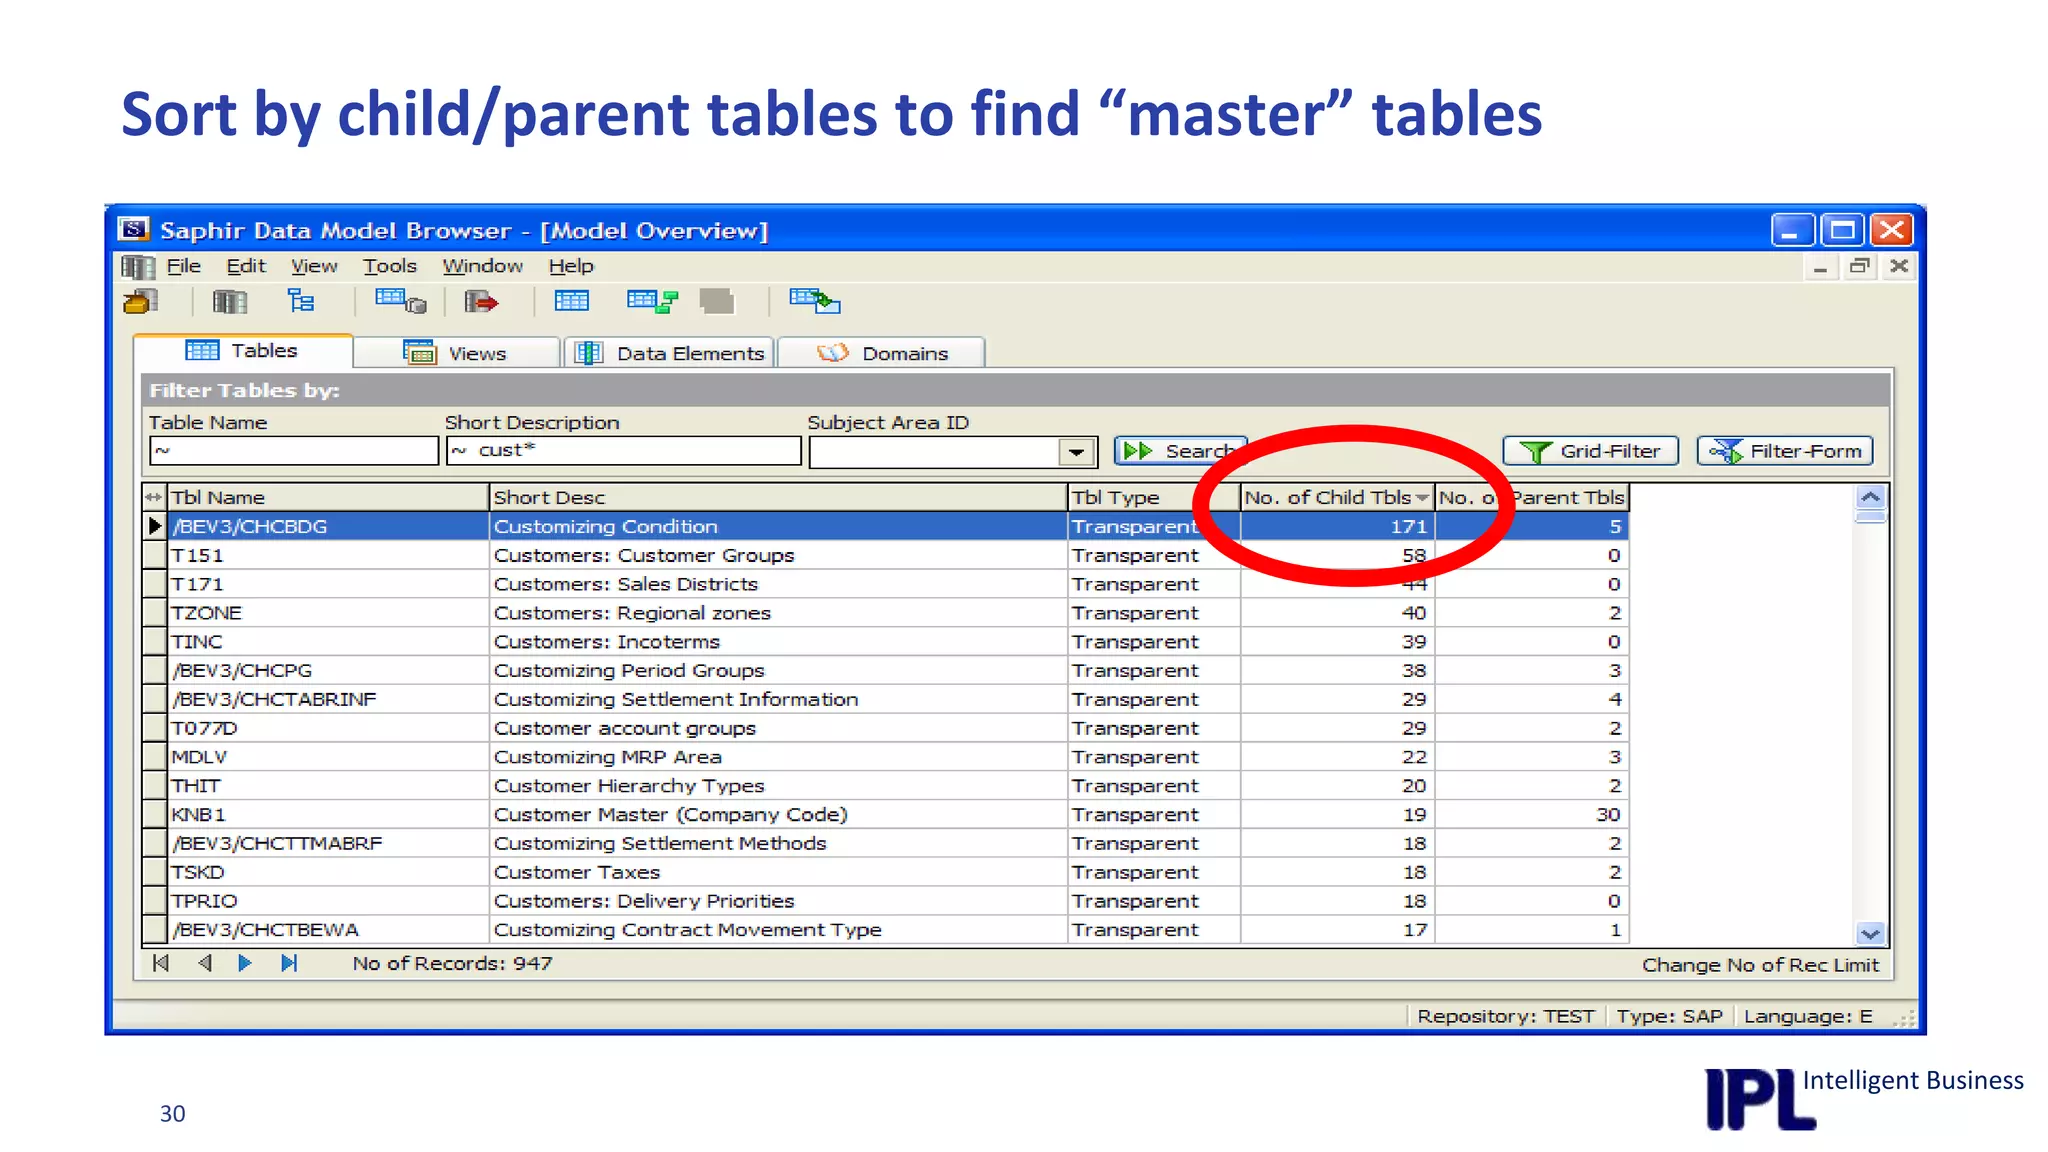Click scrollbar up arrow in table grid
Screen dimensions: 2048x1152
1870,497
